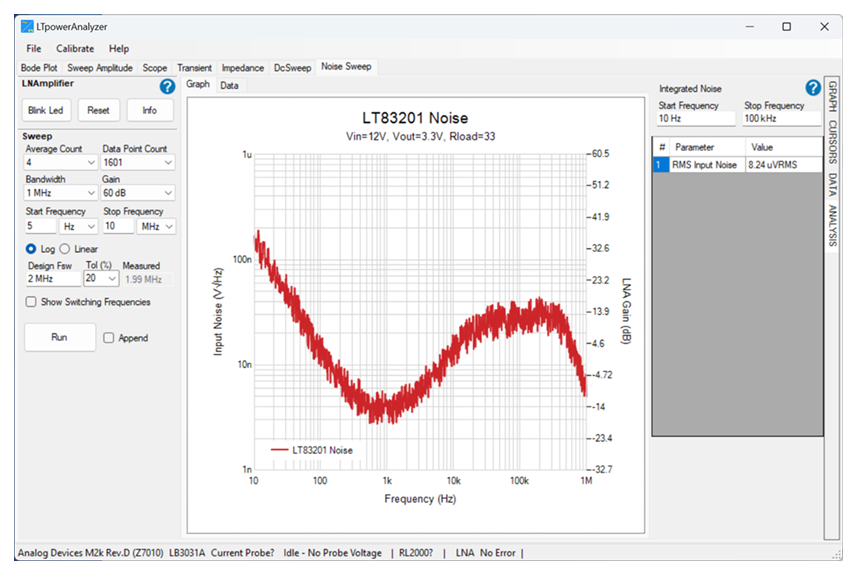Open the Help menu
The width and height of the screenshot is (857, 577).
click(119, 49)
